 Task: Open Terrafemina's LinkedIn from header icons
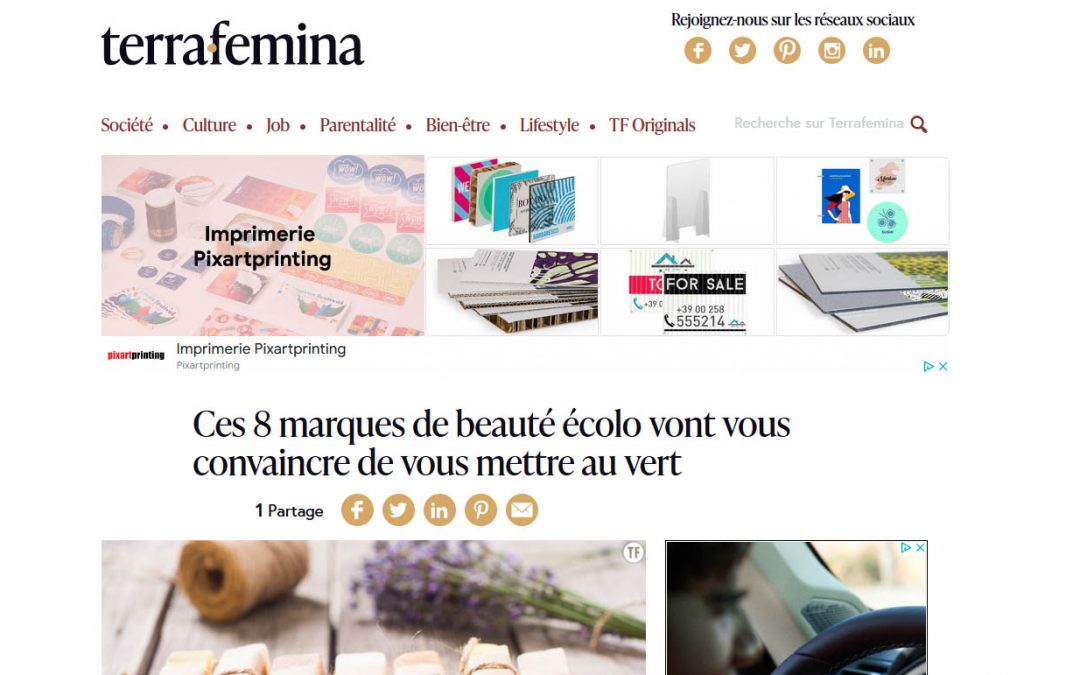[x=876, y=50]
